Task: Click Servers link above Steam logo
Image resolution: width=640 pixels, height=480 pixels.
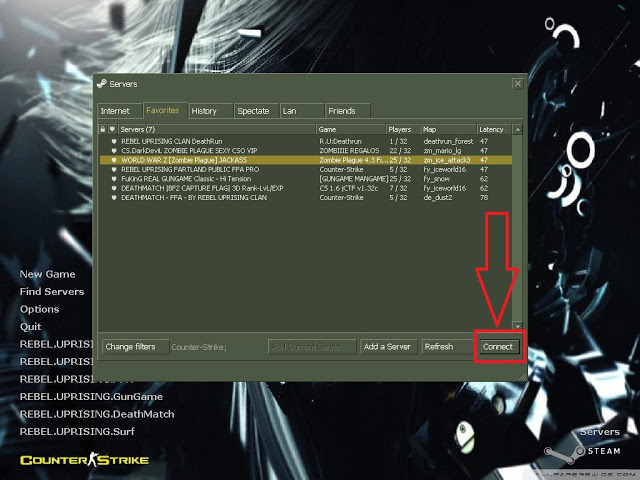Action: point(600,432)
